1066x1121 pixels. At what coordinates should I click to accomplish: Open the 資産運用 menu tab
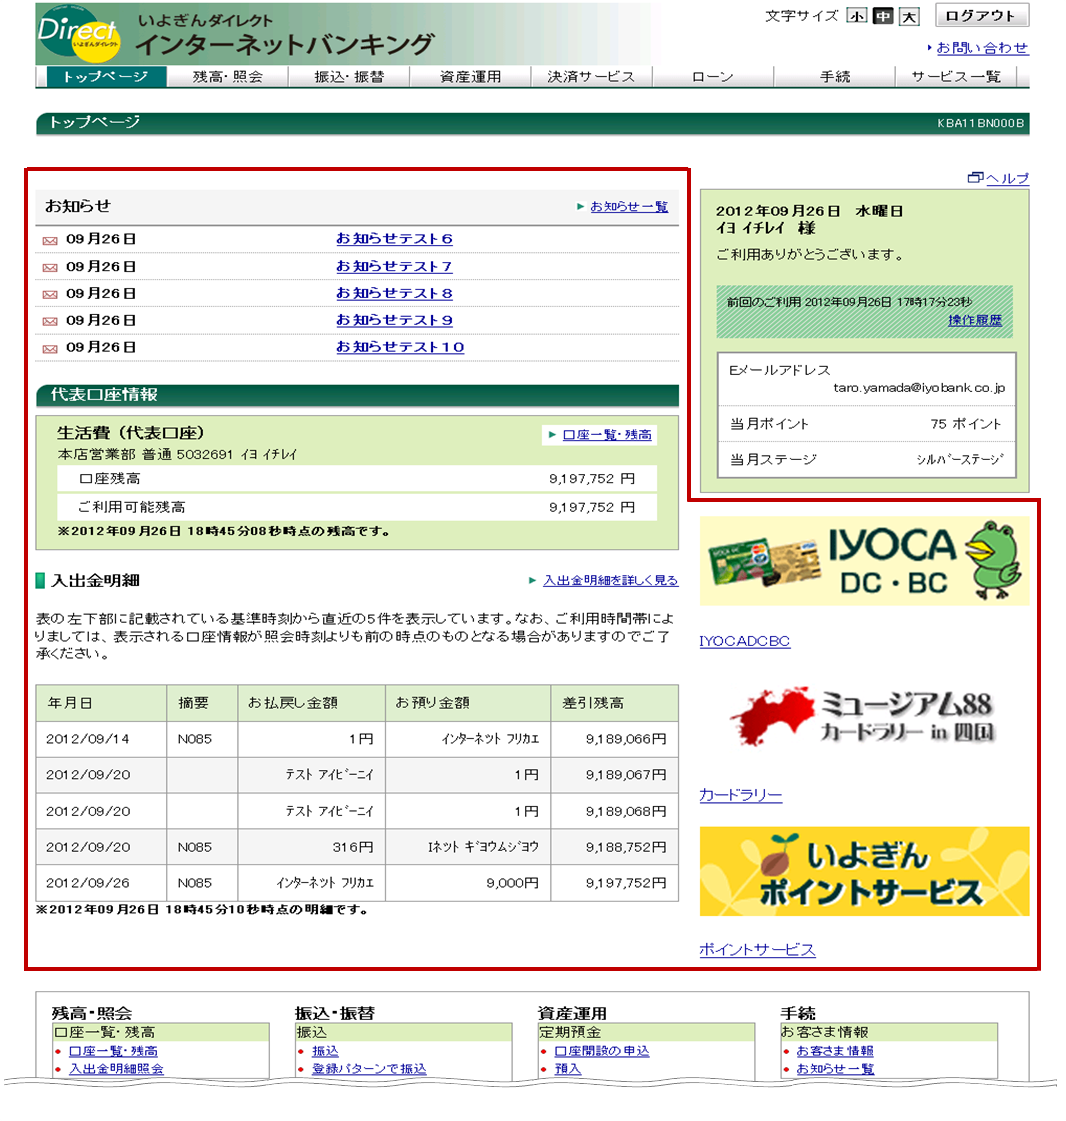470,76
